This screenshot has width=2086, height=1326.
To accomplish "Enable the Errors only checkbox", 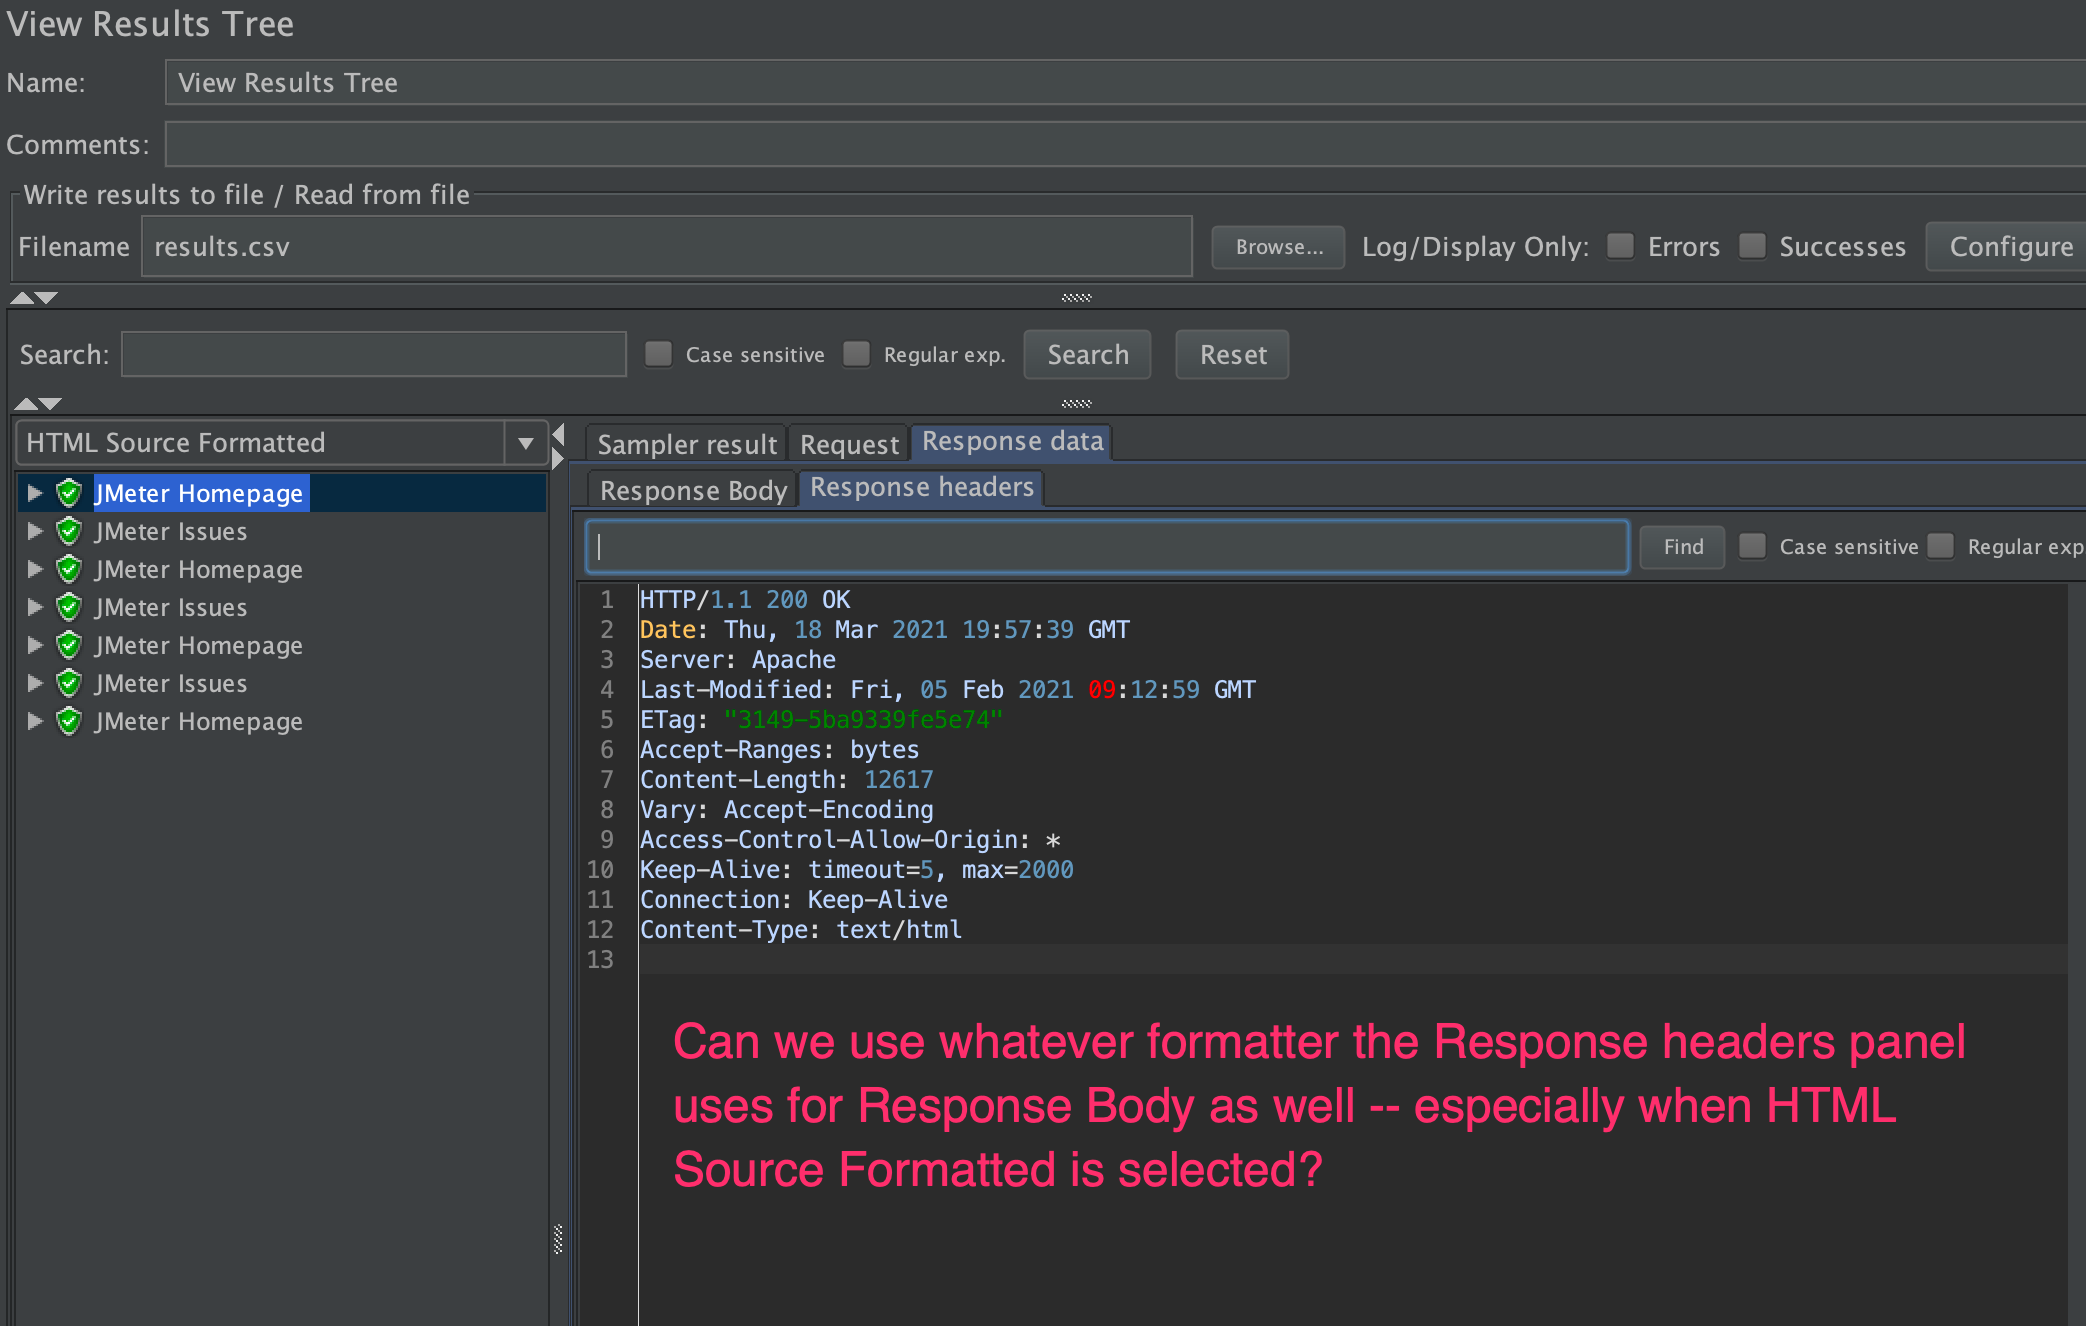I will pos(1620,246).
